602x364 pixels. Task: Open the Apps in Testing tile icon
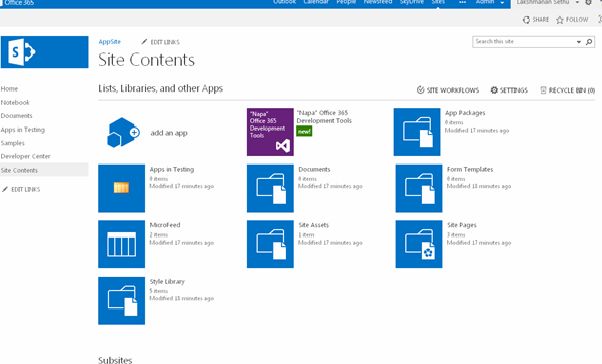click(121, 188)
